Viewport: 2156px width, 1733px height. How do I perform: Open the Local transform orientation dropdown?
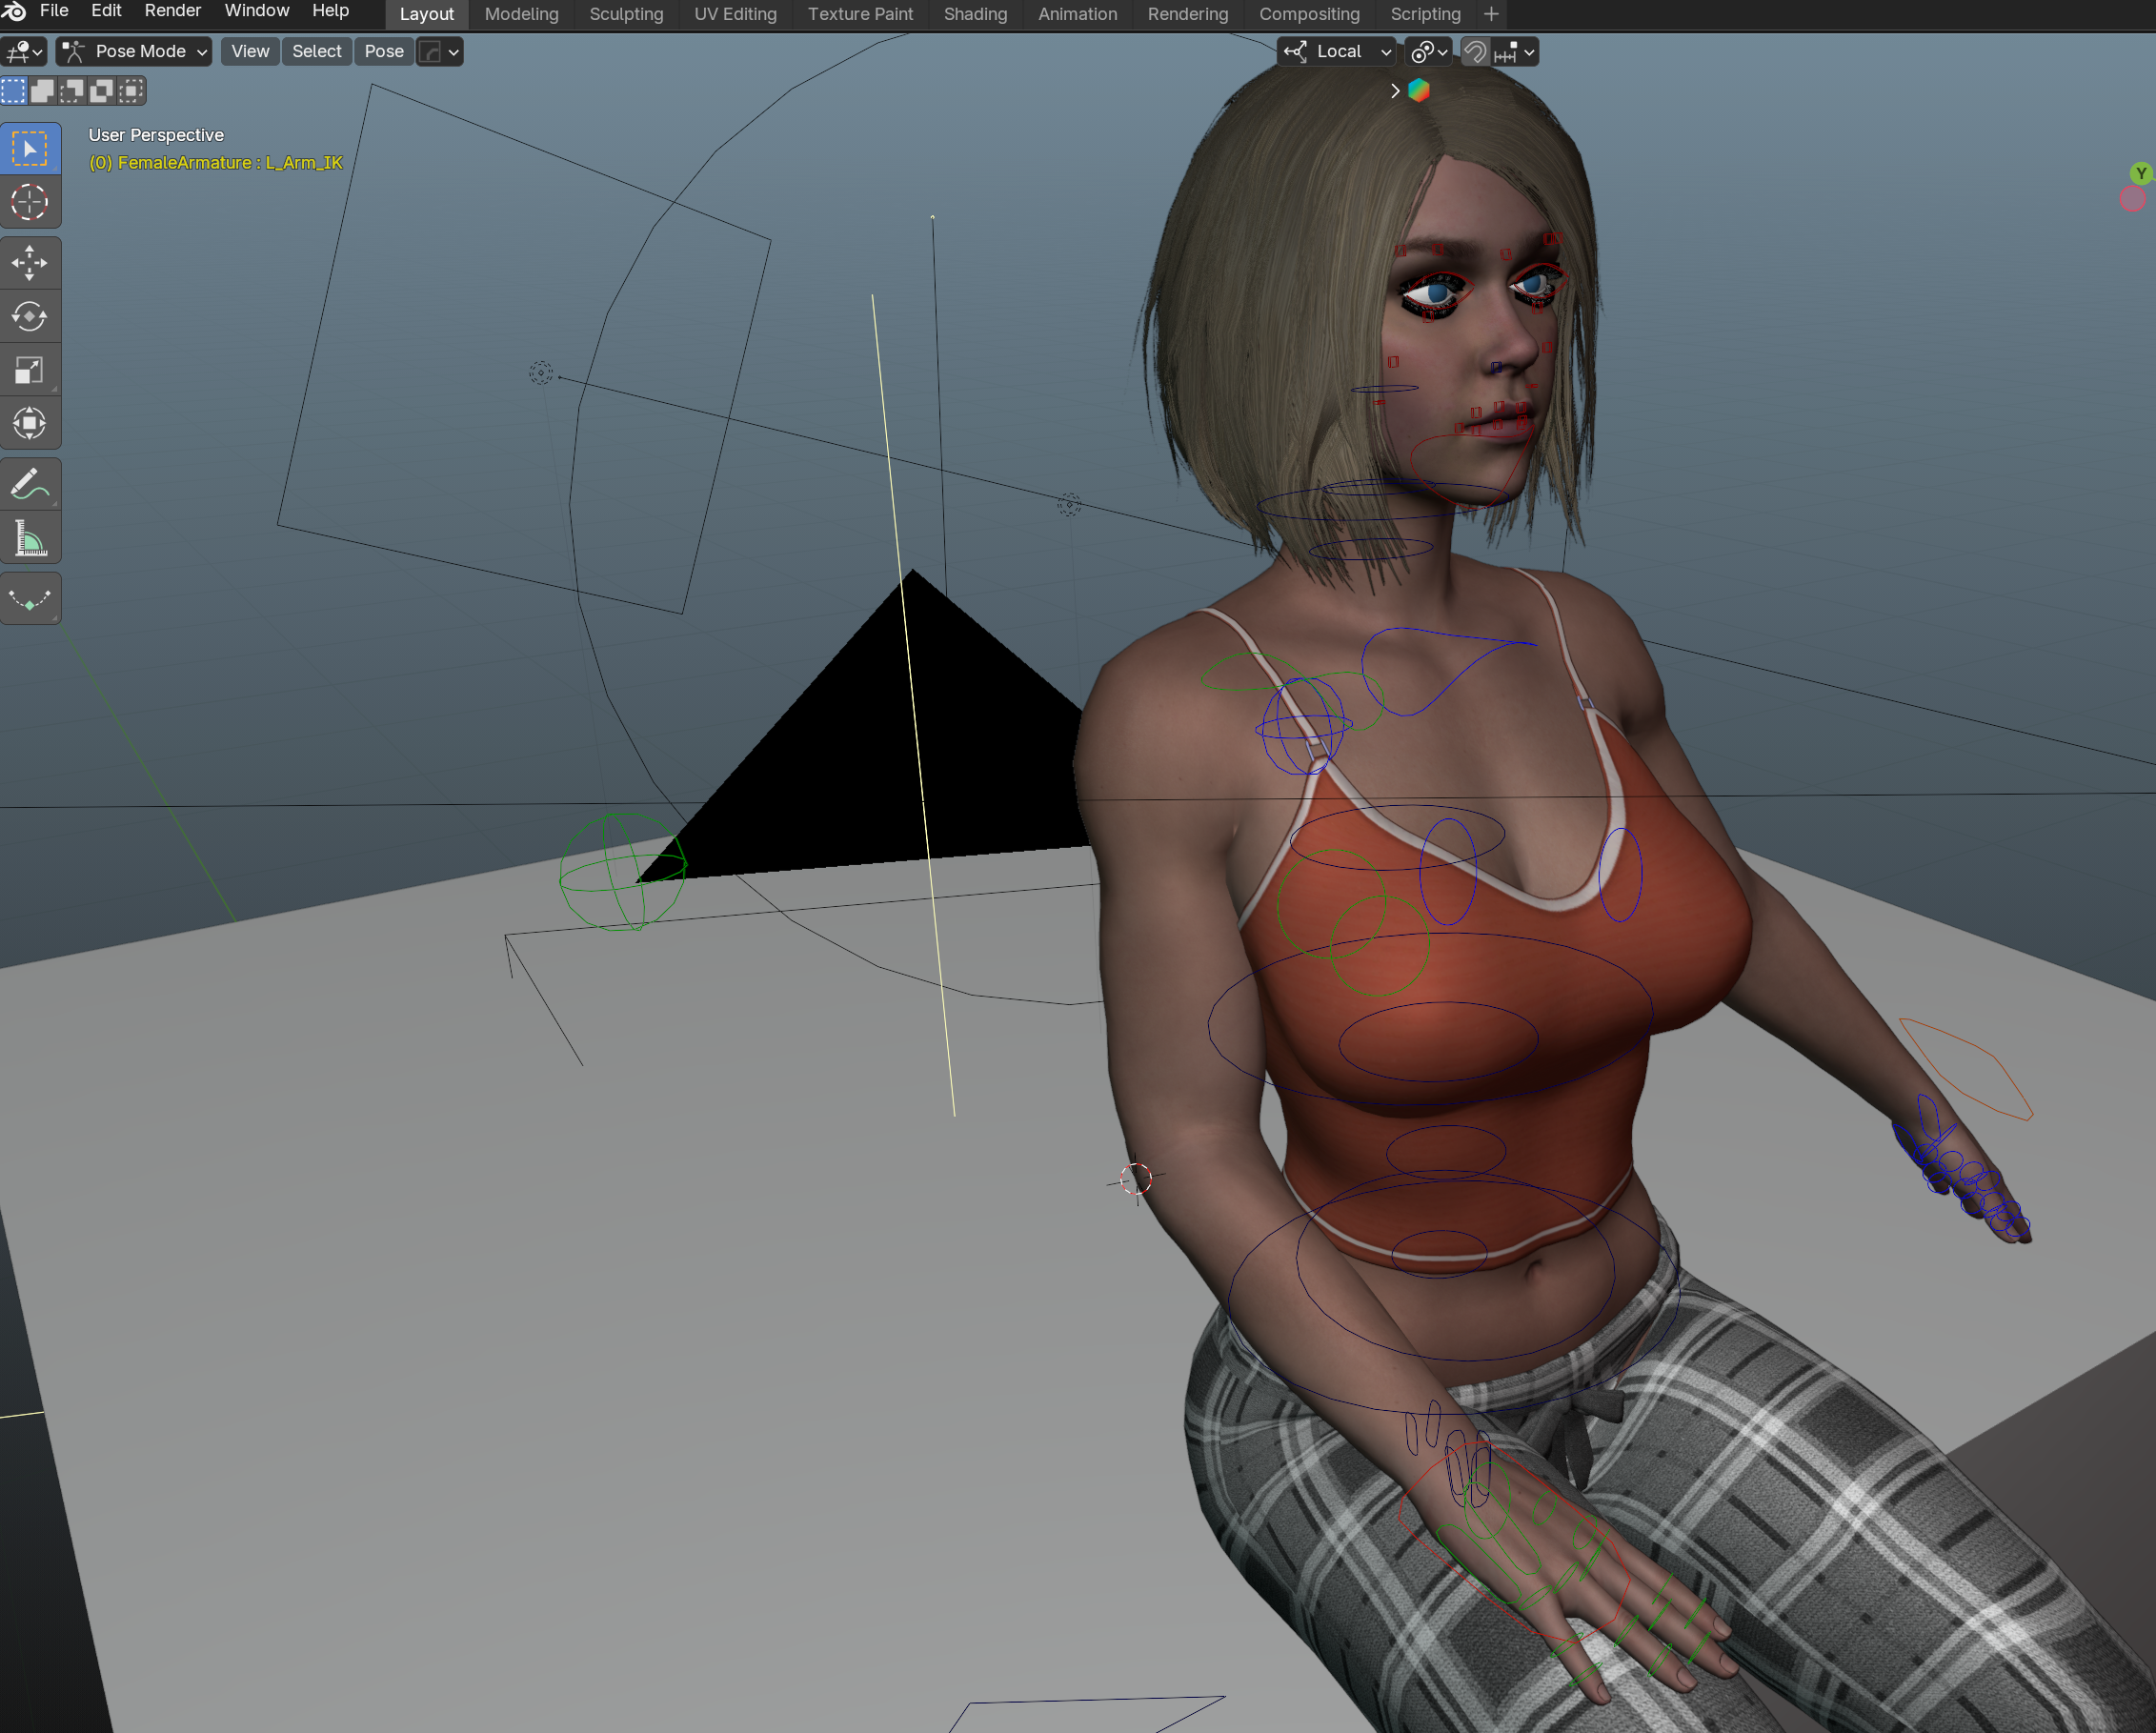[1338, 51]
